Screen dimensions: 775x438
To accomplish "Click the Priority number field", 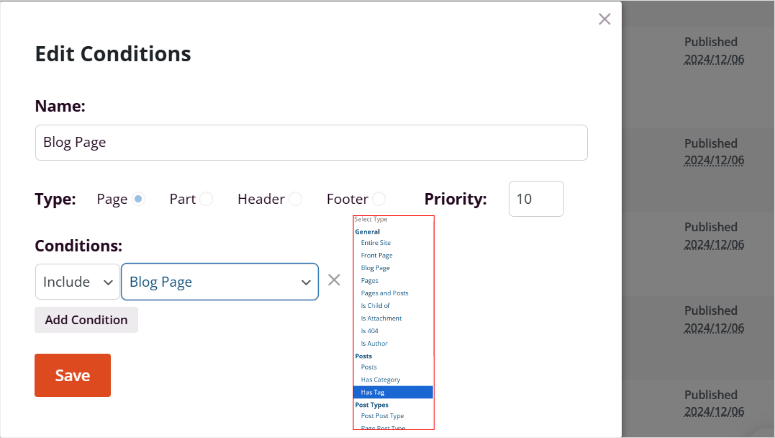I will point(536,199).
